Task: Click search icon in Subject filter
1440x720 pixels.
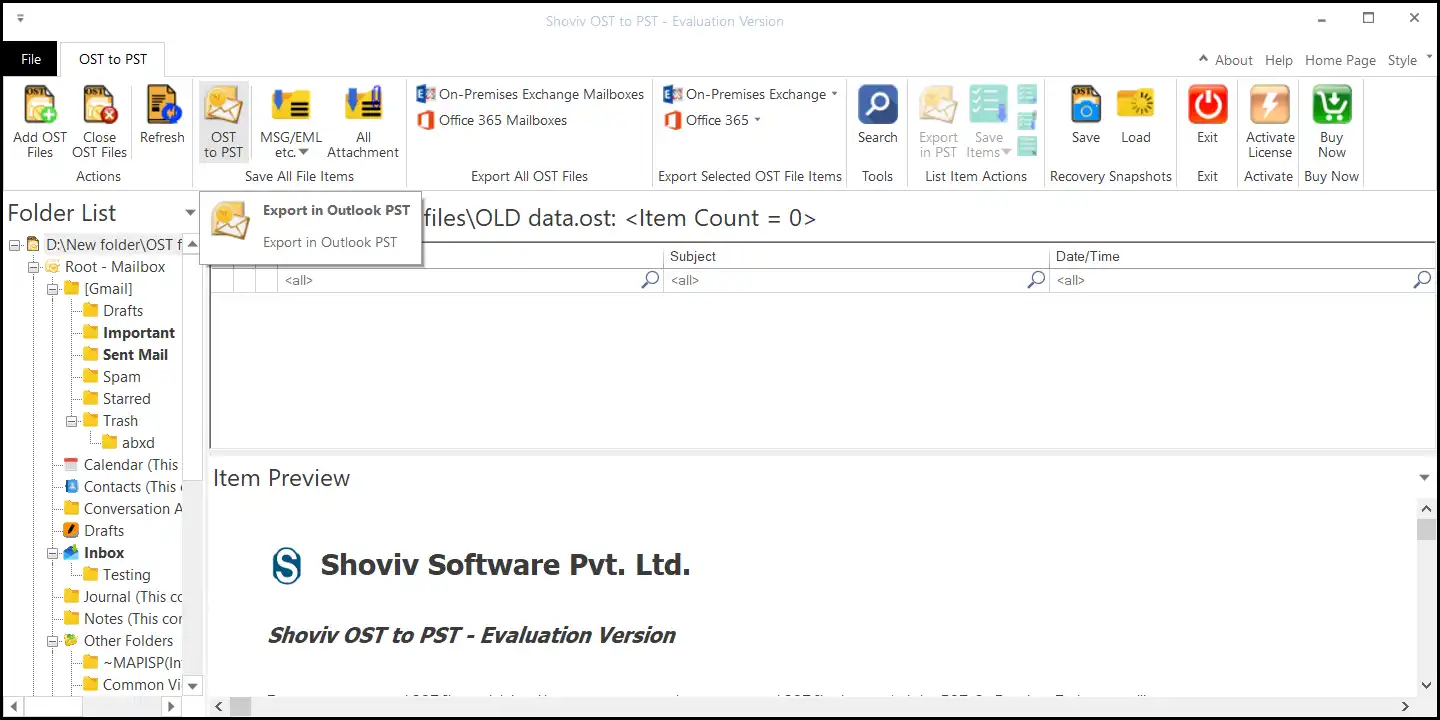Action: point(1037,280)
